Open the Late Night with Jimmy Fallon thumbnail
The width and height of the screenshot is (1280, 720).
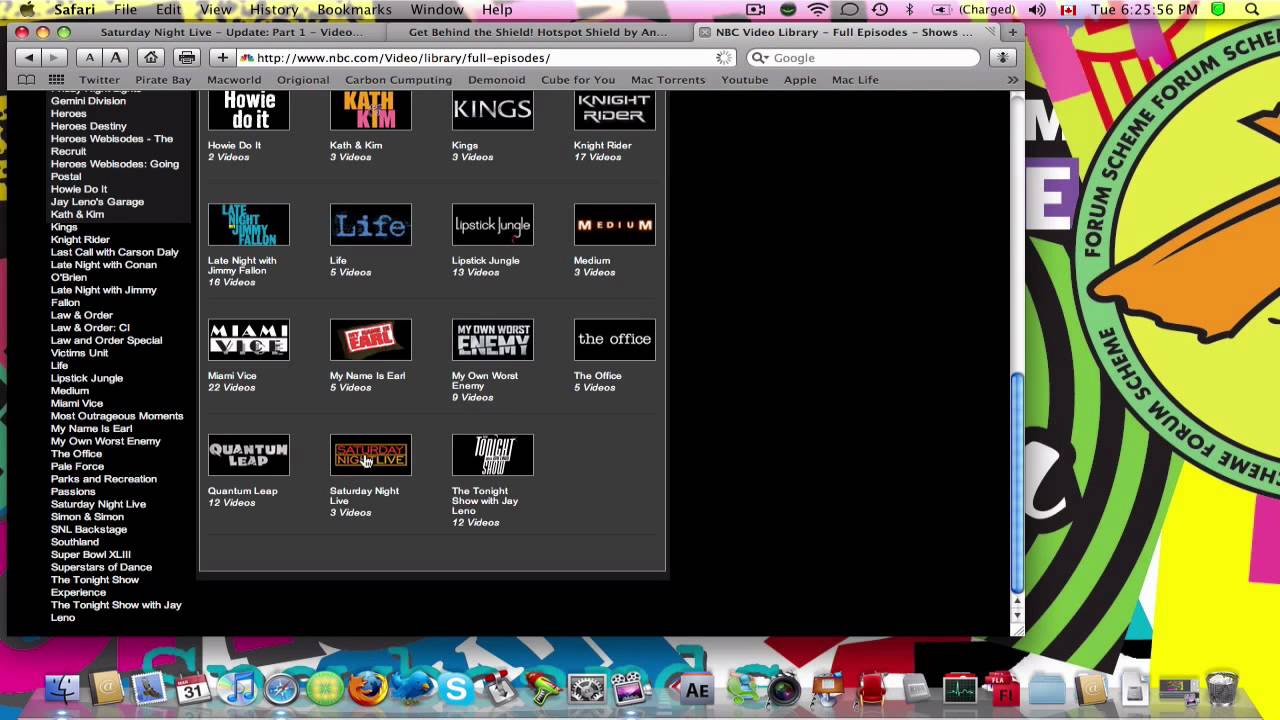(249, 225)
